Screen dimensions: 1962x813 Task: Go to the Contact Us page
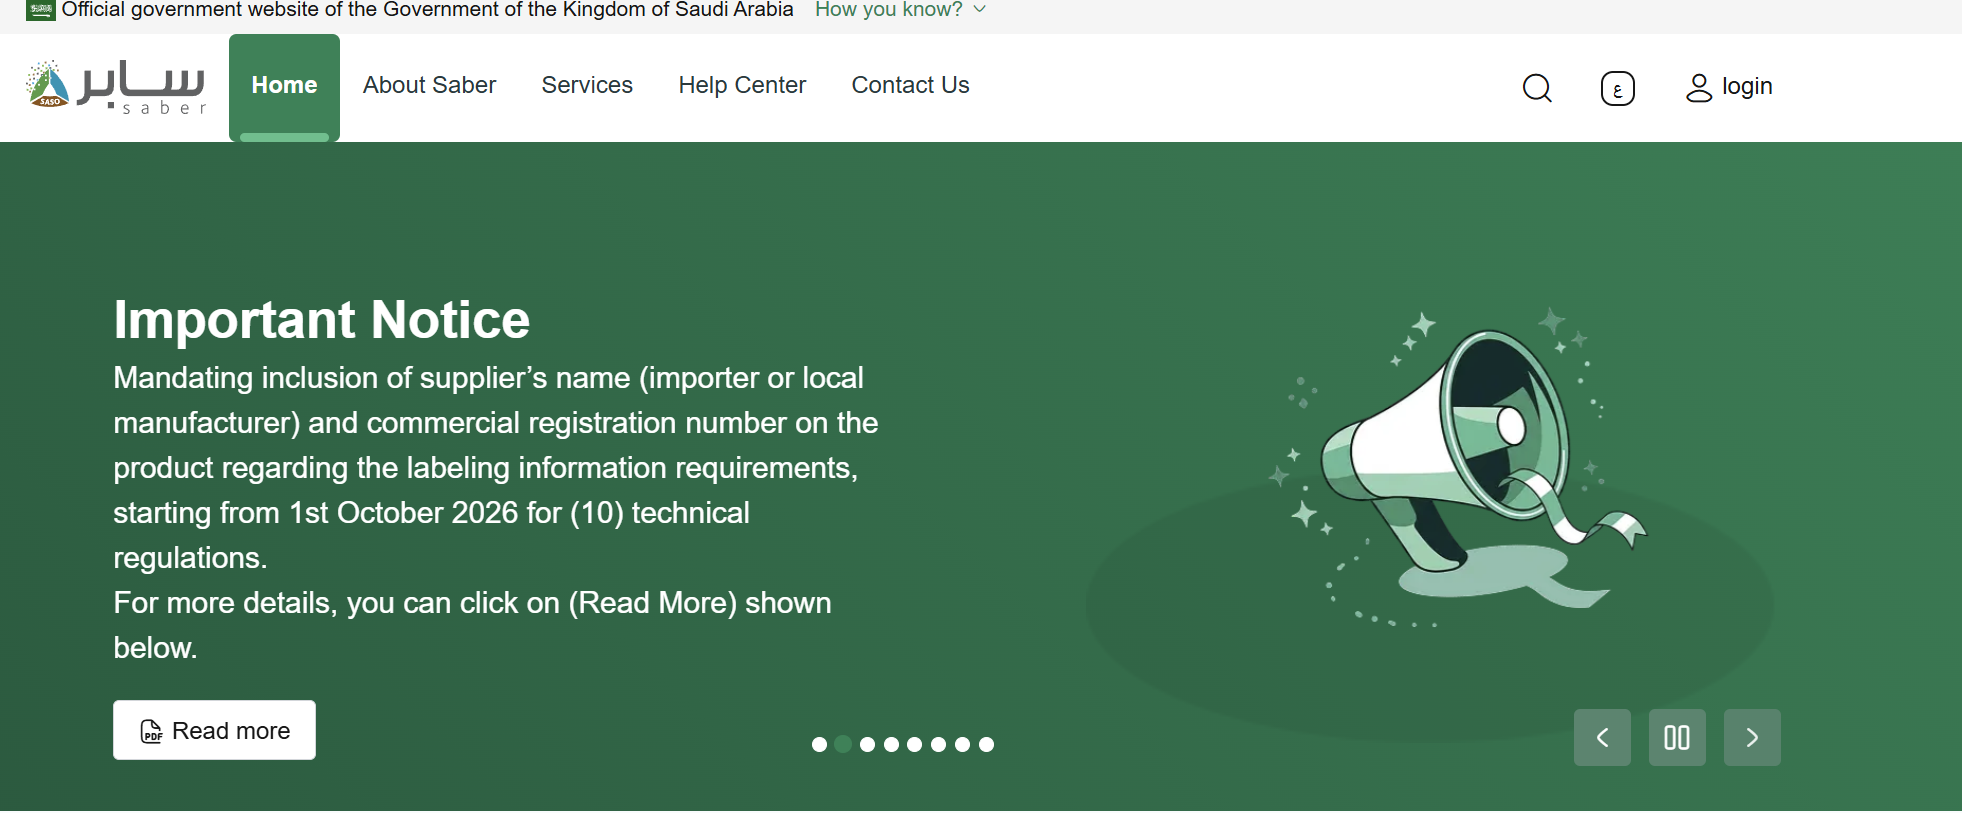pos(910,85)
